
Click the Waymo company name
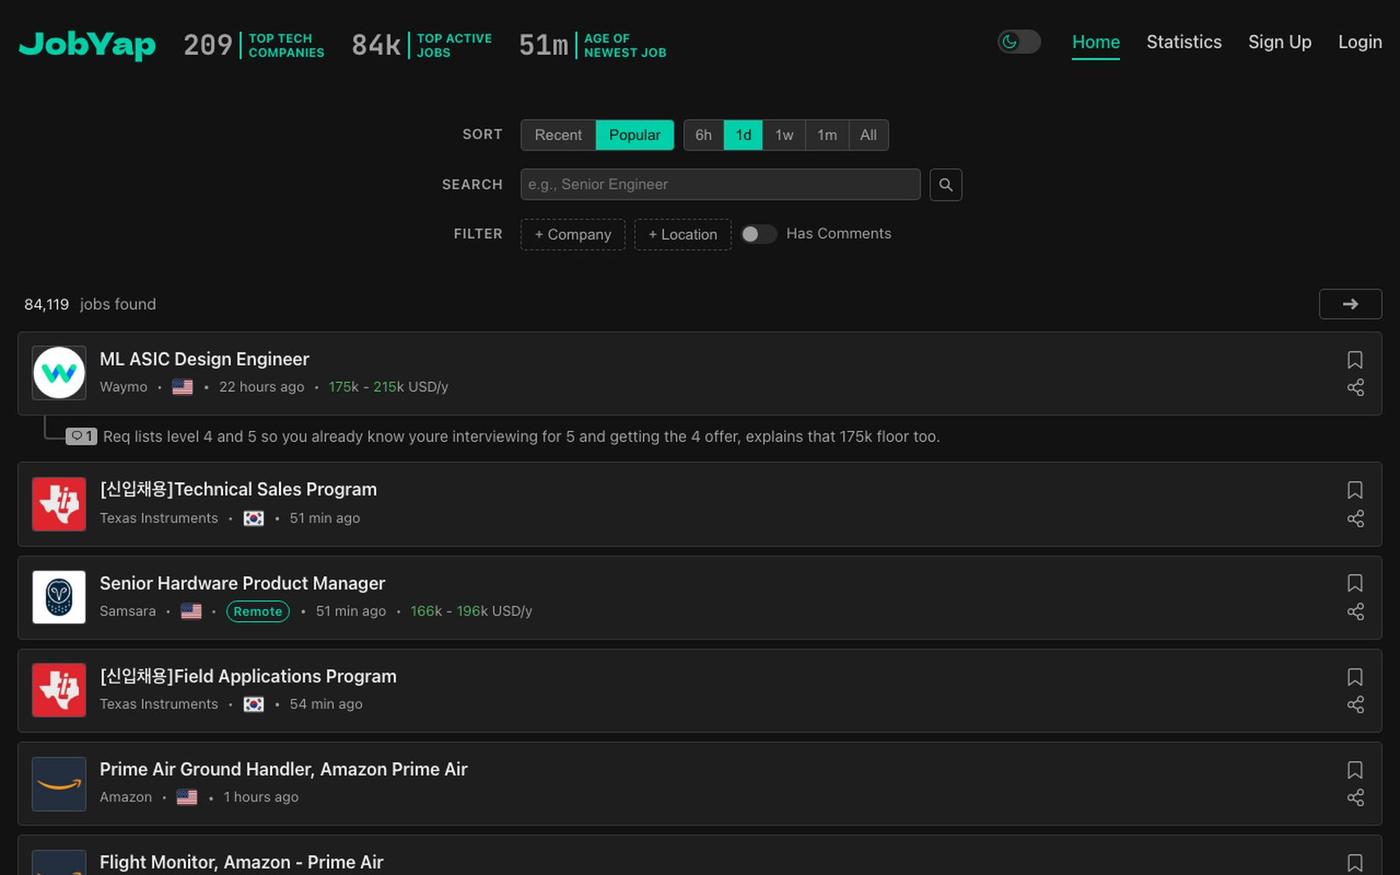(x=123, y=387)
